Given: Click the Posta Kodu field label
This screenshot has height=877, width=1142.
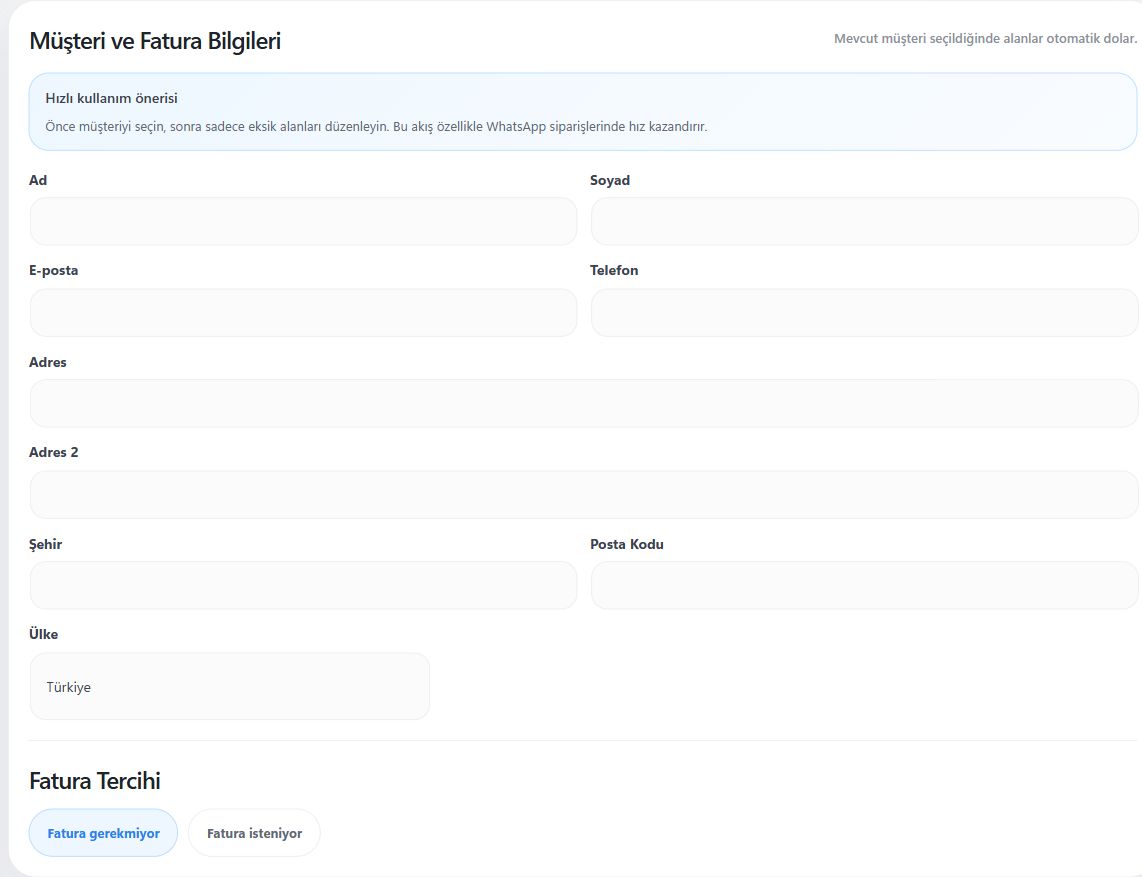Looking at the screenshot, I should coord(626,544).
